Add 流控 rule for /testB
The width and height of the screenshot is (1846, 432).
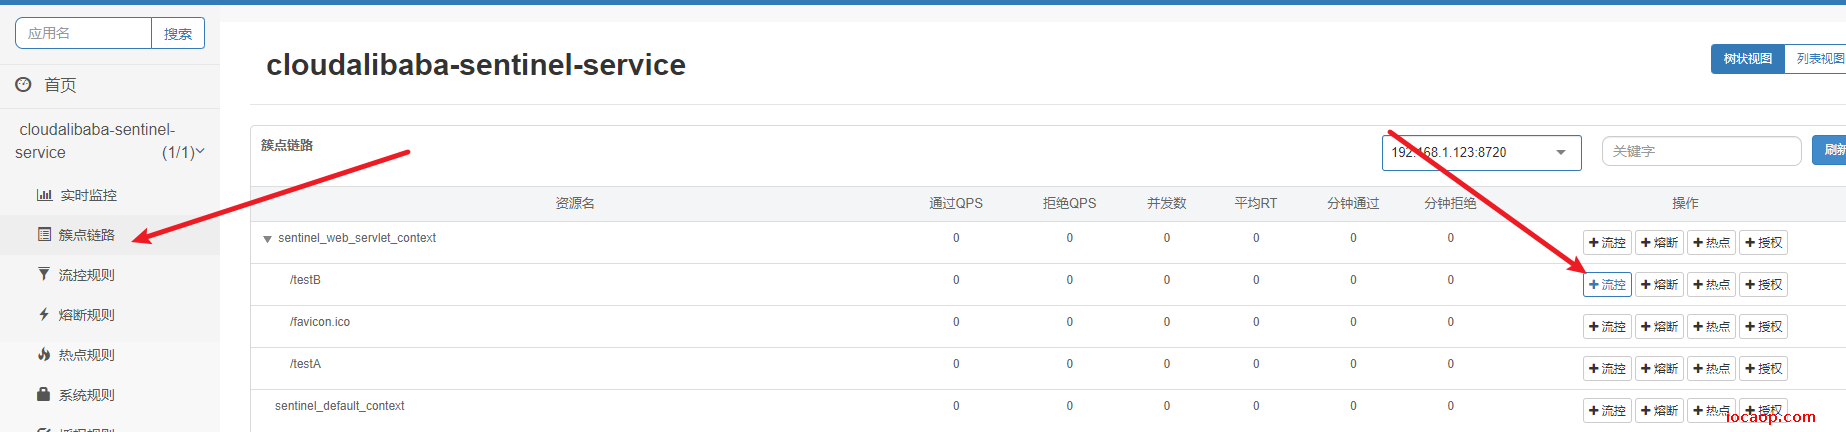tap(1607, 285)
